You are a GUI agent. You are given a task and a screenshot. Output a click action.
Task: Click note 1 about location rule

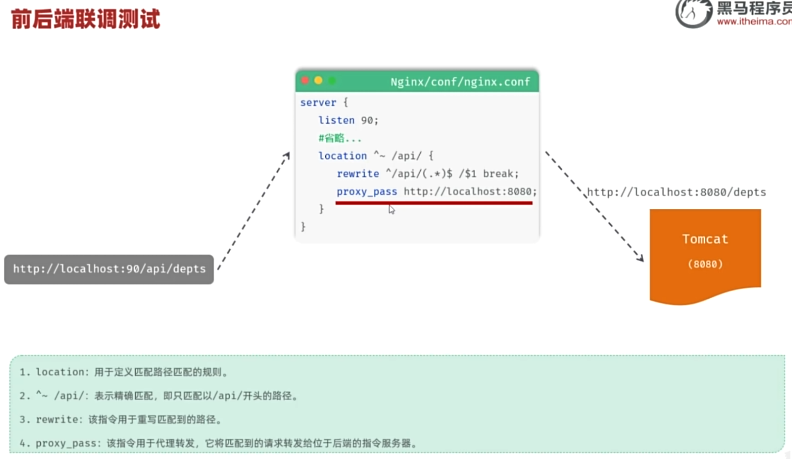pos(124,372)
